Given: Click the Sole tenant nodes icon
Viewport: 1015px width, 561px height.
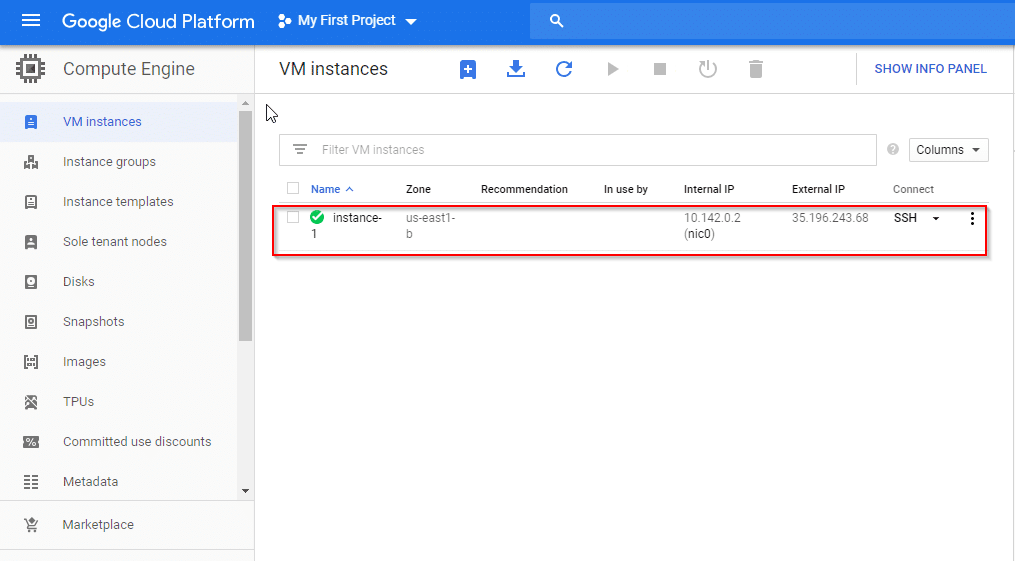Looking at the screenshot, I should 30,242.
